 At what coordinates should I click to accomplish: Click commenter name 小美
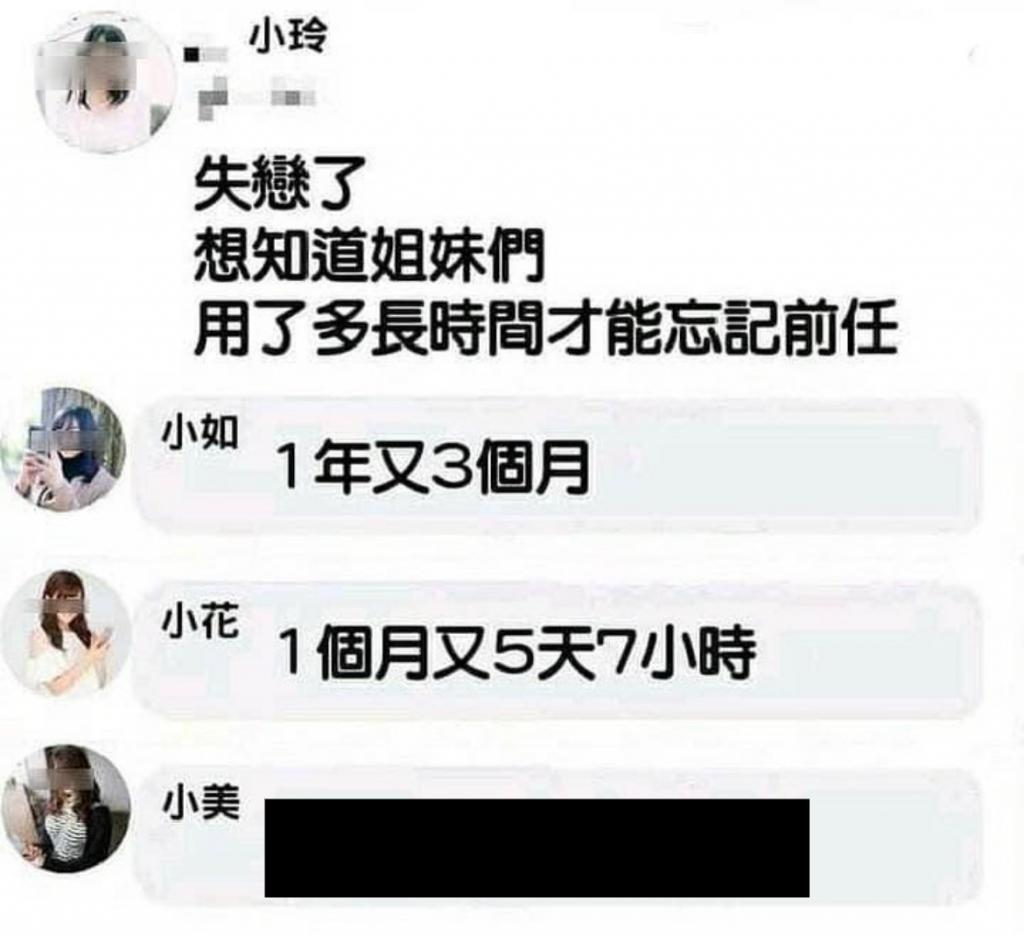tap(200, 804)
